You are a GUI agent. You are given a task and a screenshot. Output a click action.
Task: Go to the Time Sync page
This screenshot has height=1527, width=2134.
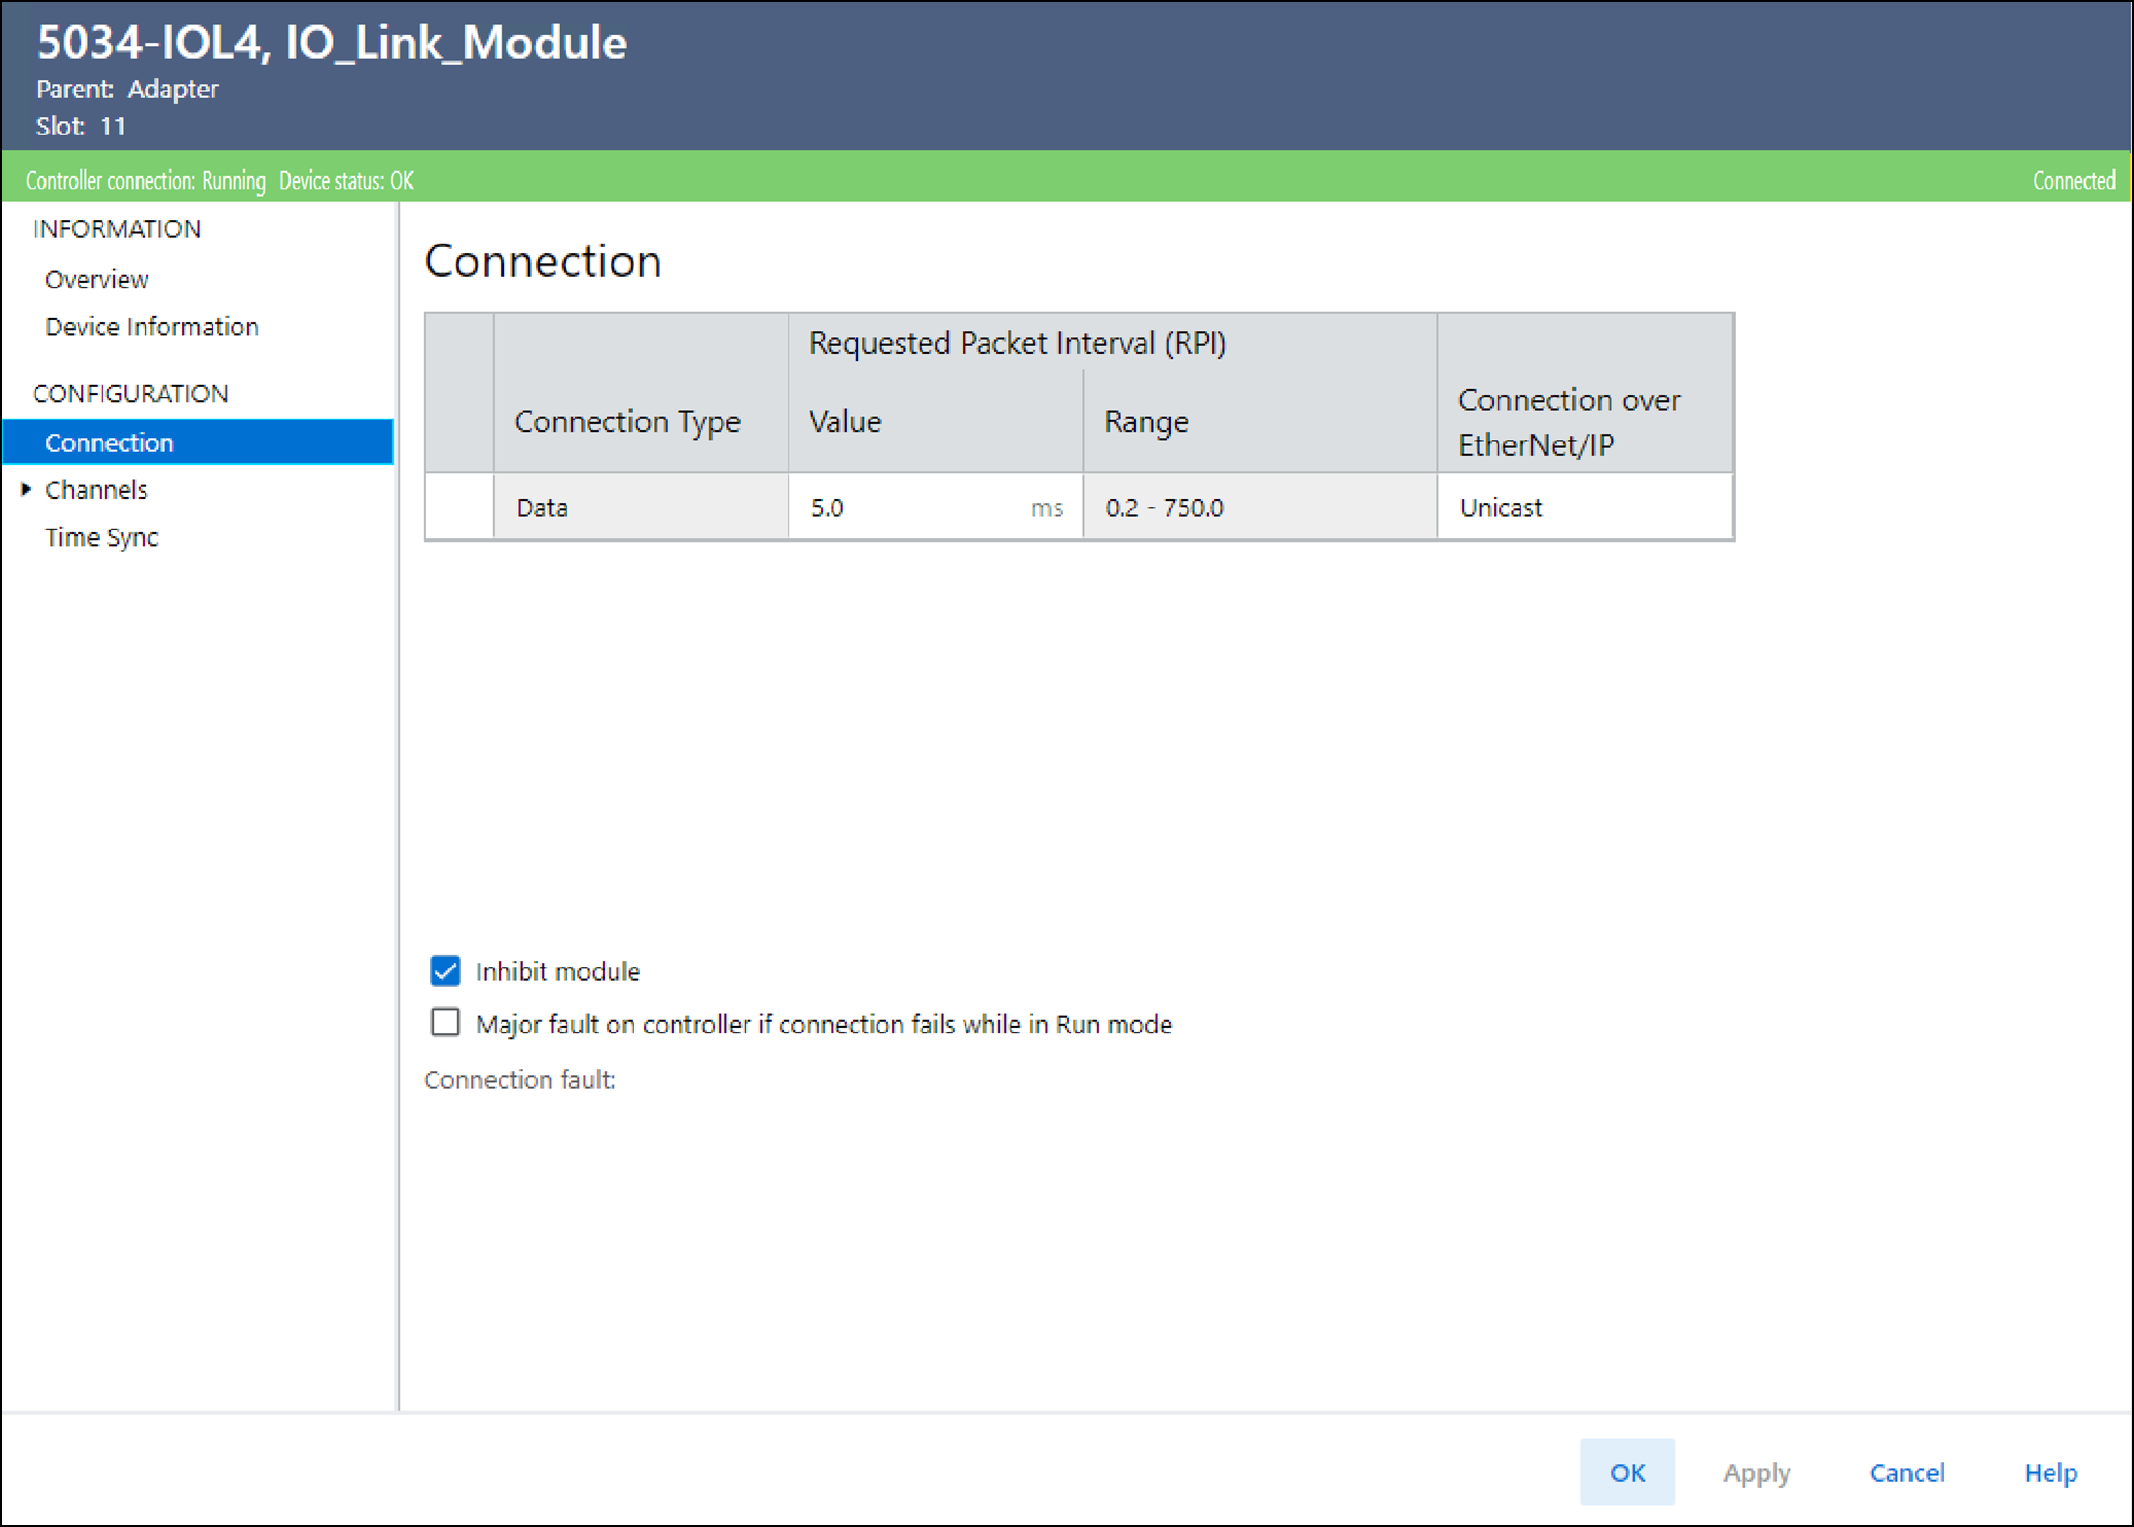tap(102, 538)
